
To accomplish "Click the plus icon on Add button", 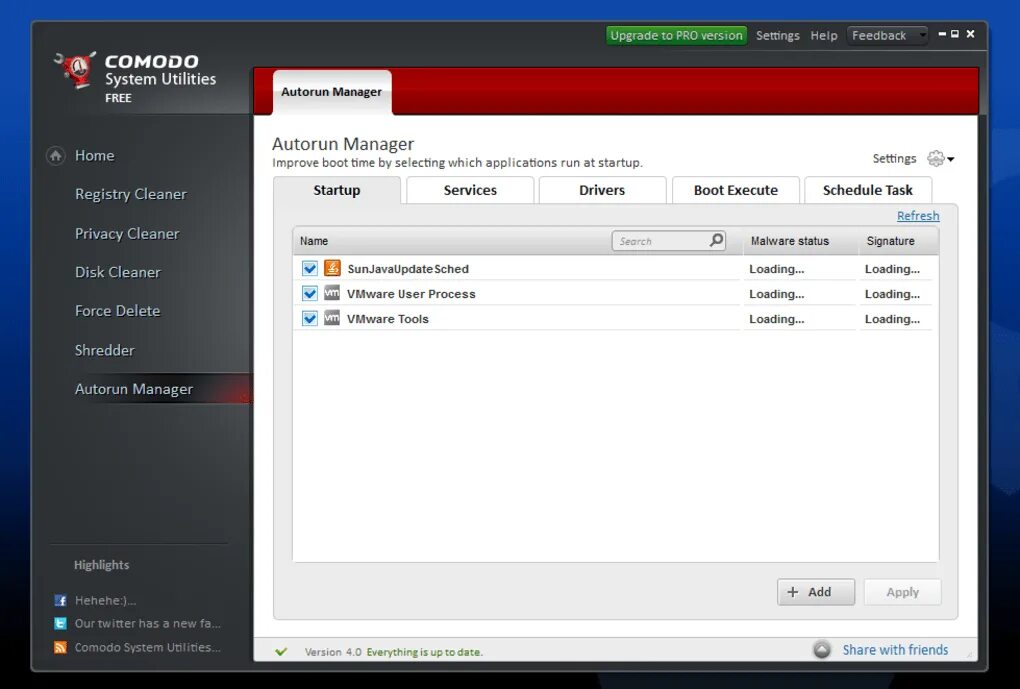I will point(792,592).
